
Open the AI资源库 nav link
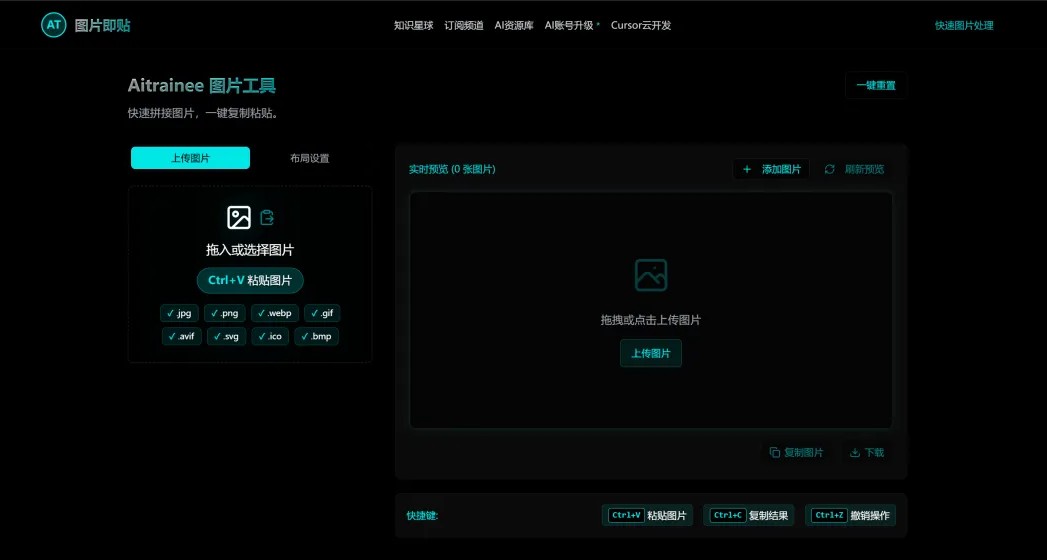tap(514, 25)
